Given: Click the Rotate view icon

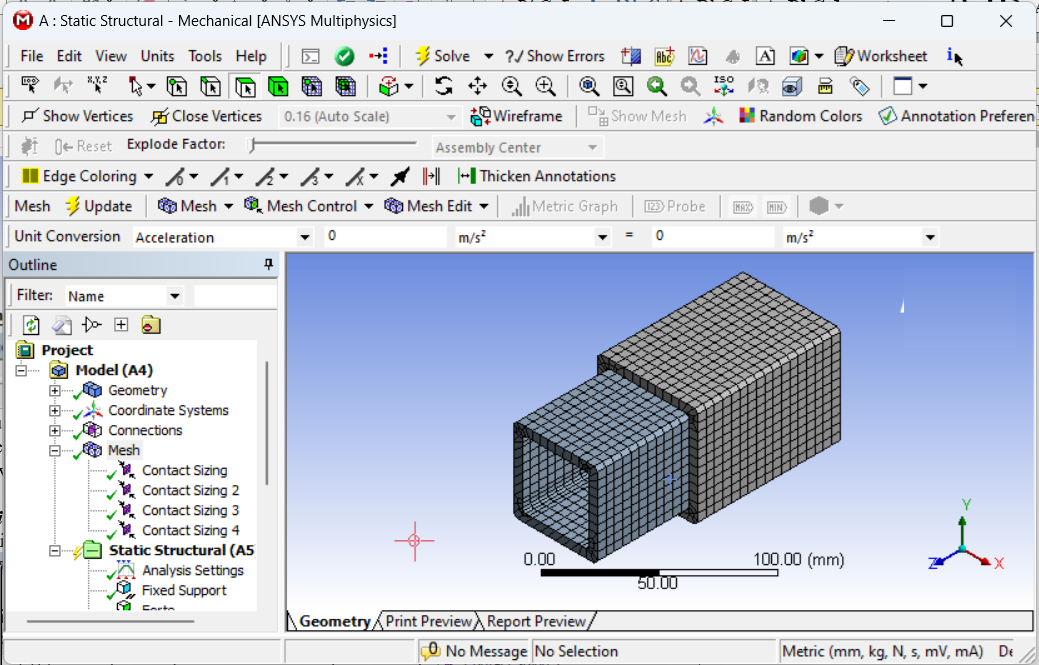Looking at the screenshot, I should pyautogui.click(x=443, y=86).
